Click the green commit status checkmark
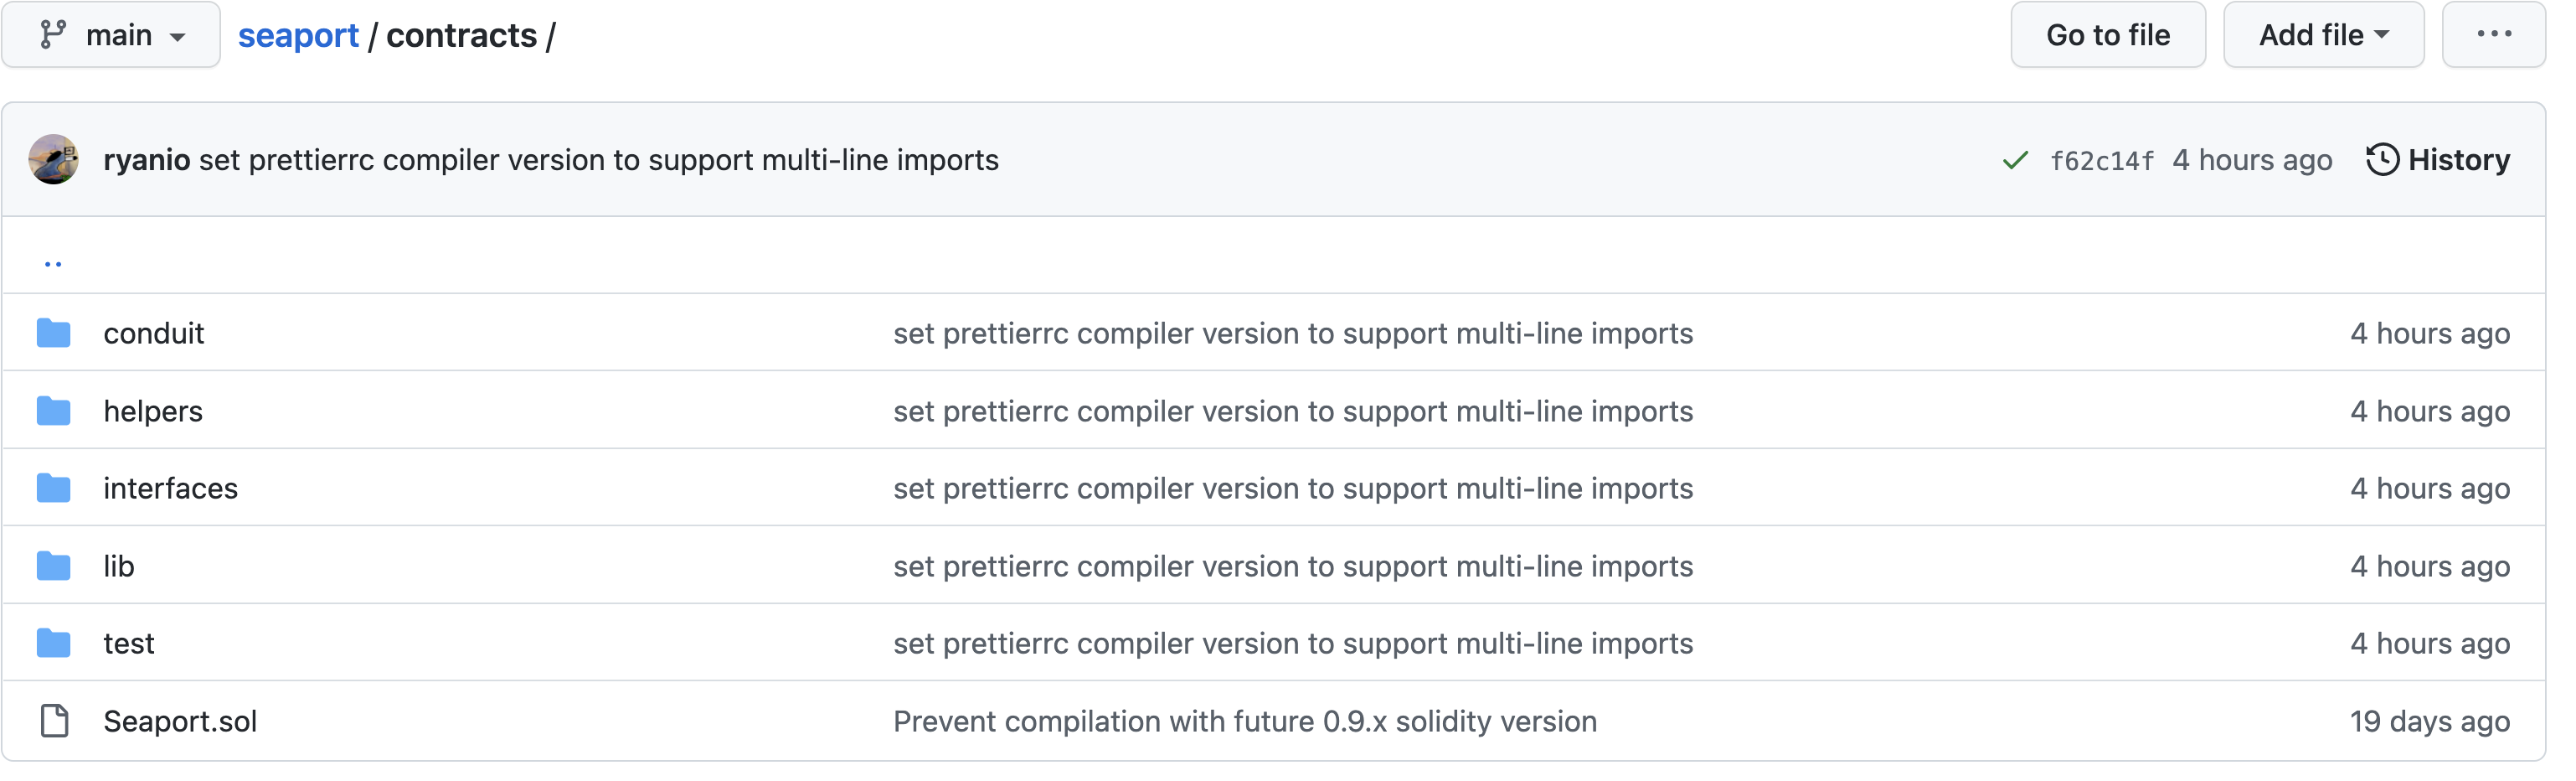The height and width of the screenshot is (781, 2576). tap(2015, 161)
